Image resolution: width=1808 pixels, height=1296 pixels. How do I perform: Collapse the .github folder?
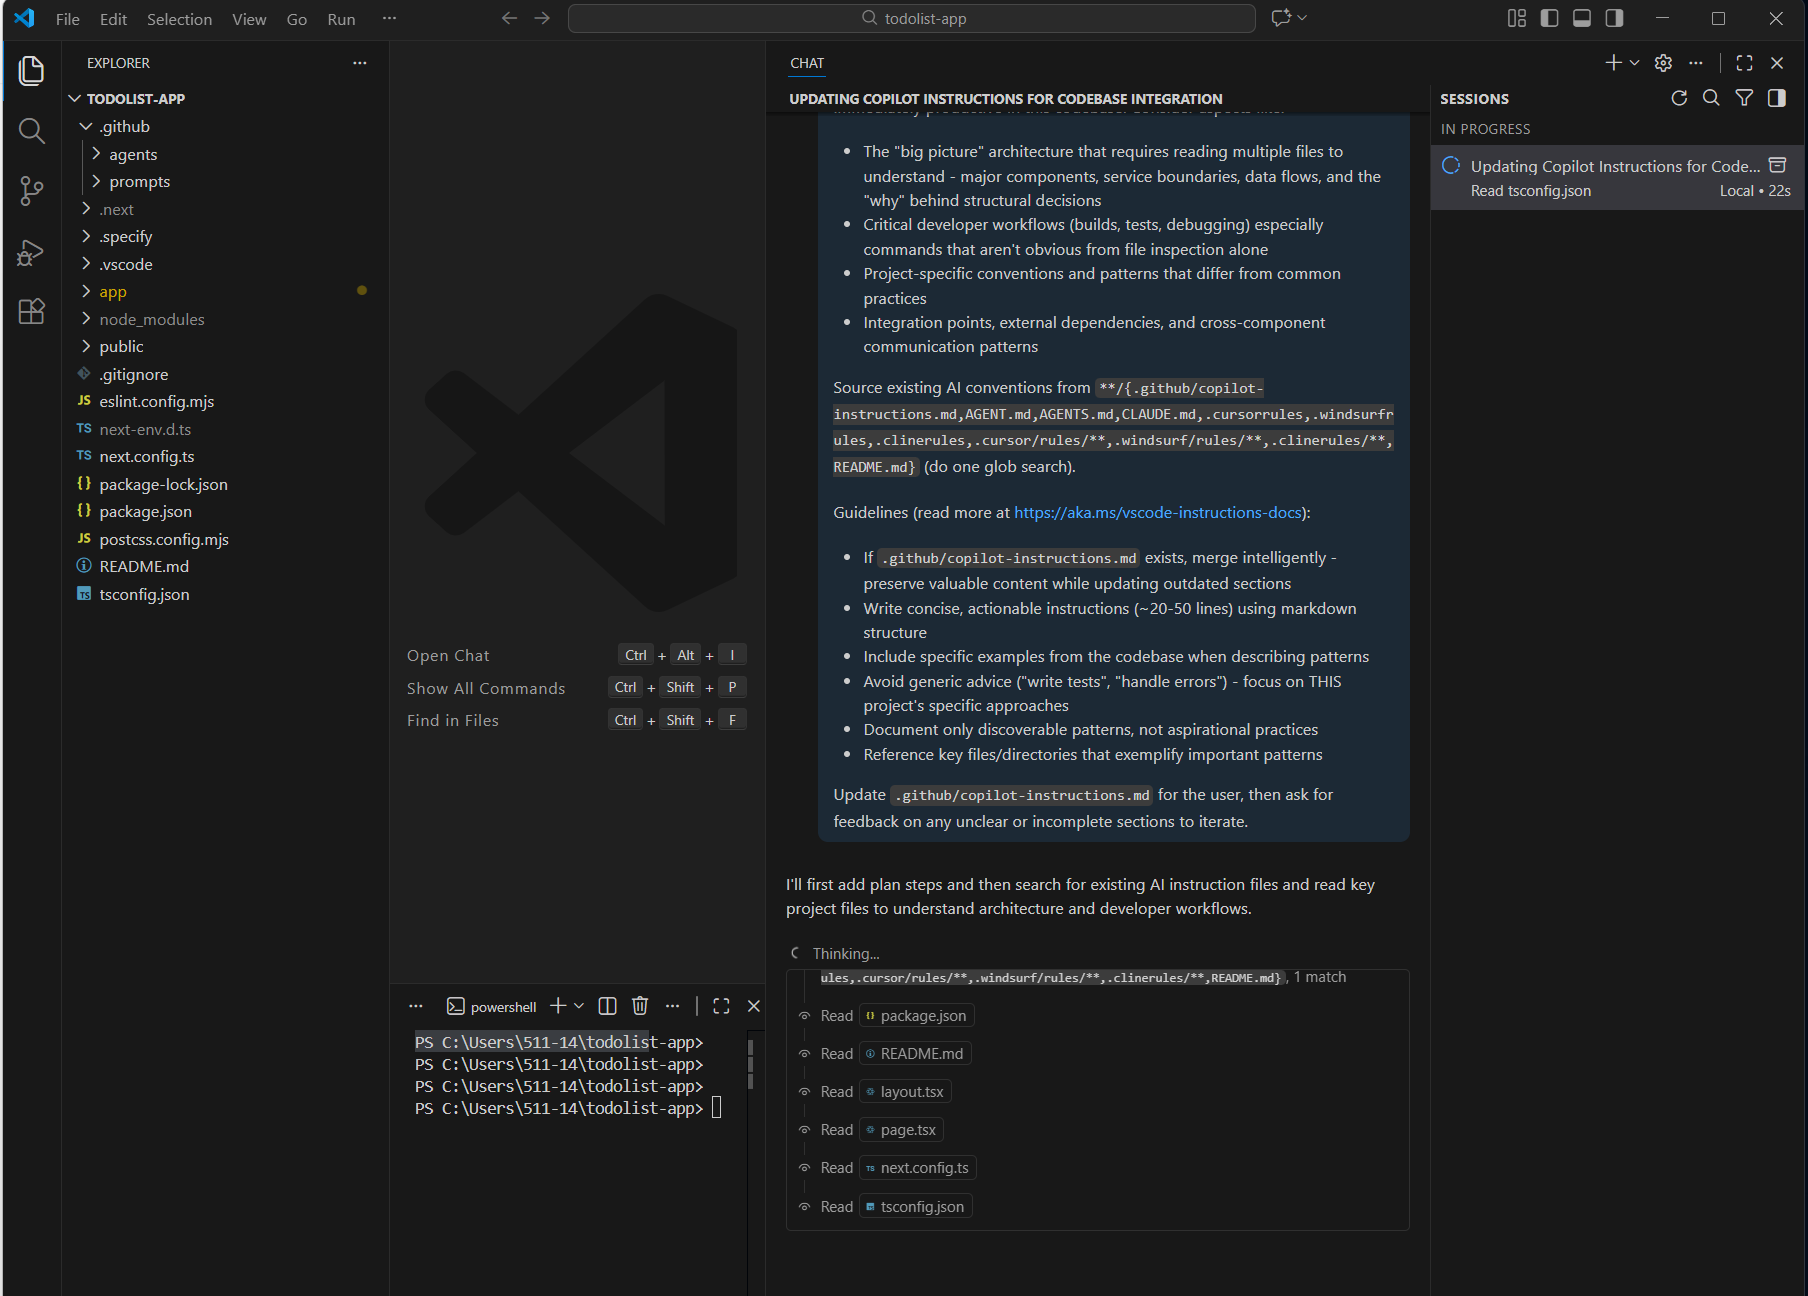tap(225, 126)
